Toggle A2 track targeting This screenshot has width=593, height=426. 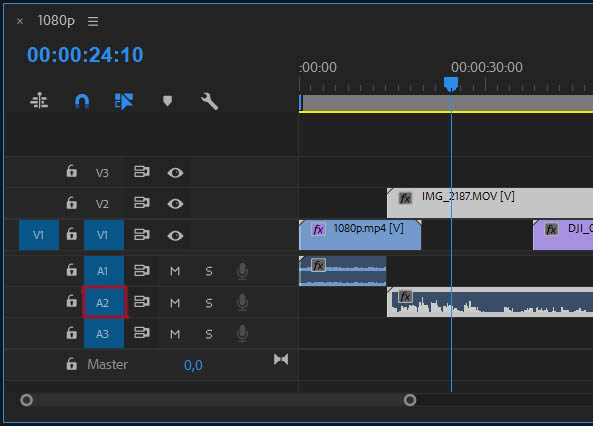pos(104,302)
